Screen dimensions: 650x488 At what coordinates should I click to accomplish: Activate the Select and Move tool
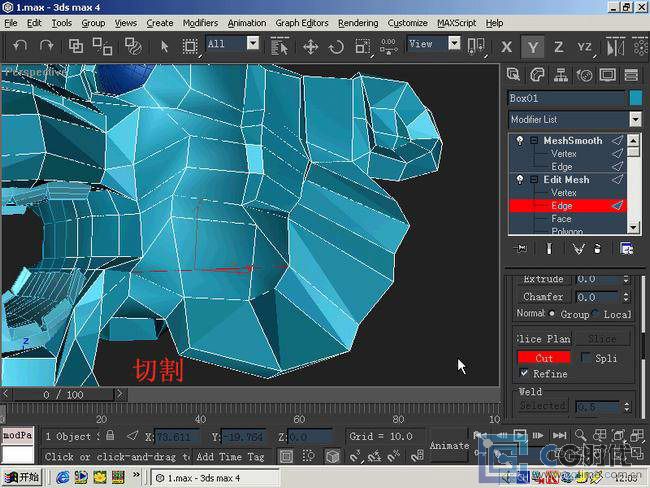tap(310, 46)
